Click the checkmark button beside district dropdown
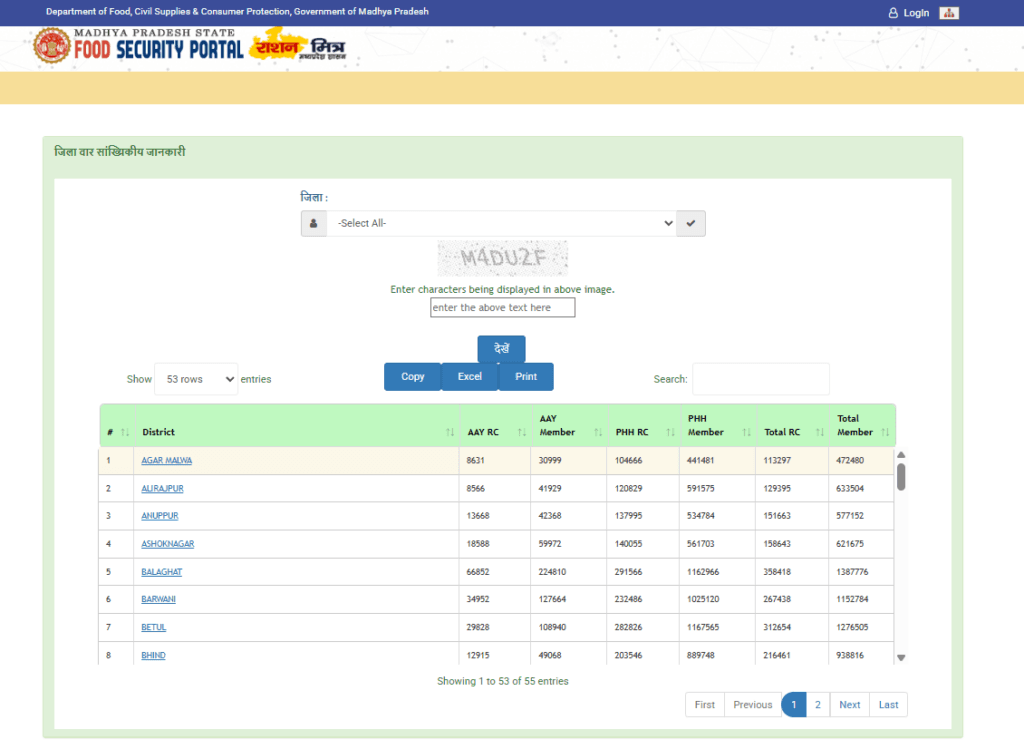Image resolution: width=1024 pixels, height=749 pixels. 690,223
